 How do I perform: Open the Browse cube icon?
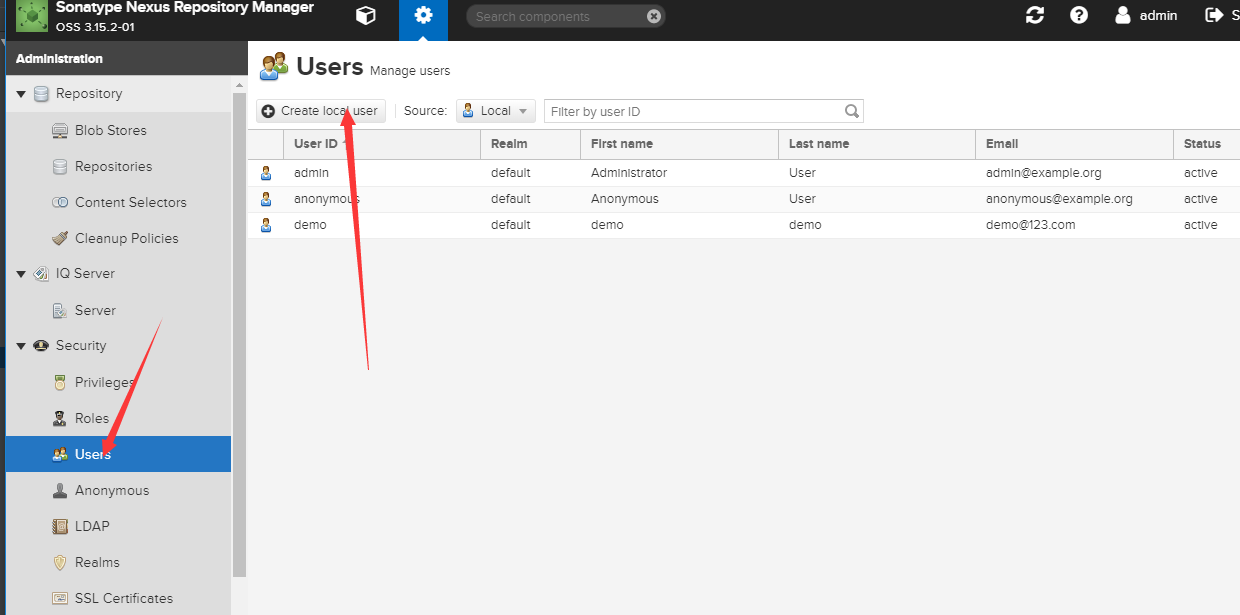pyautogui.click(x=366, y=15)
